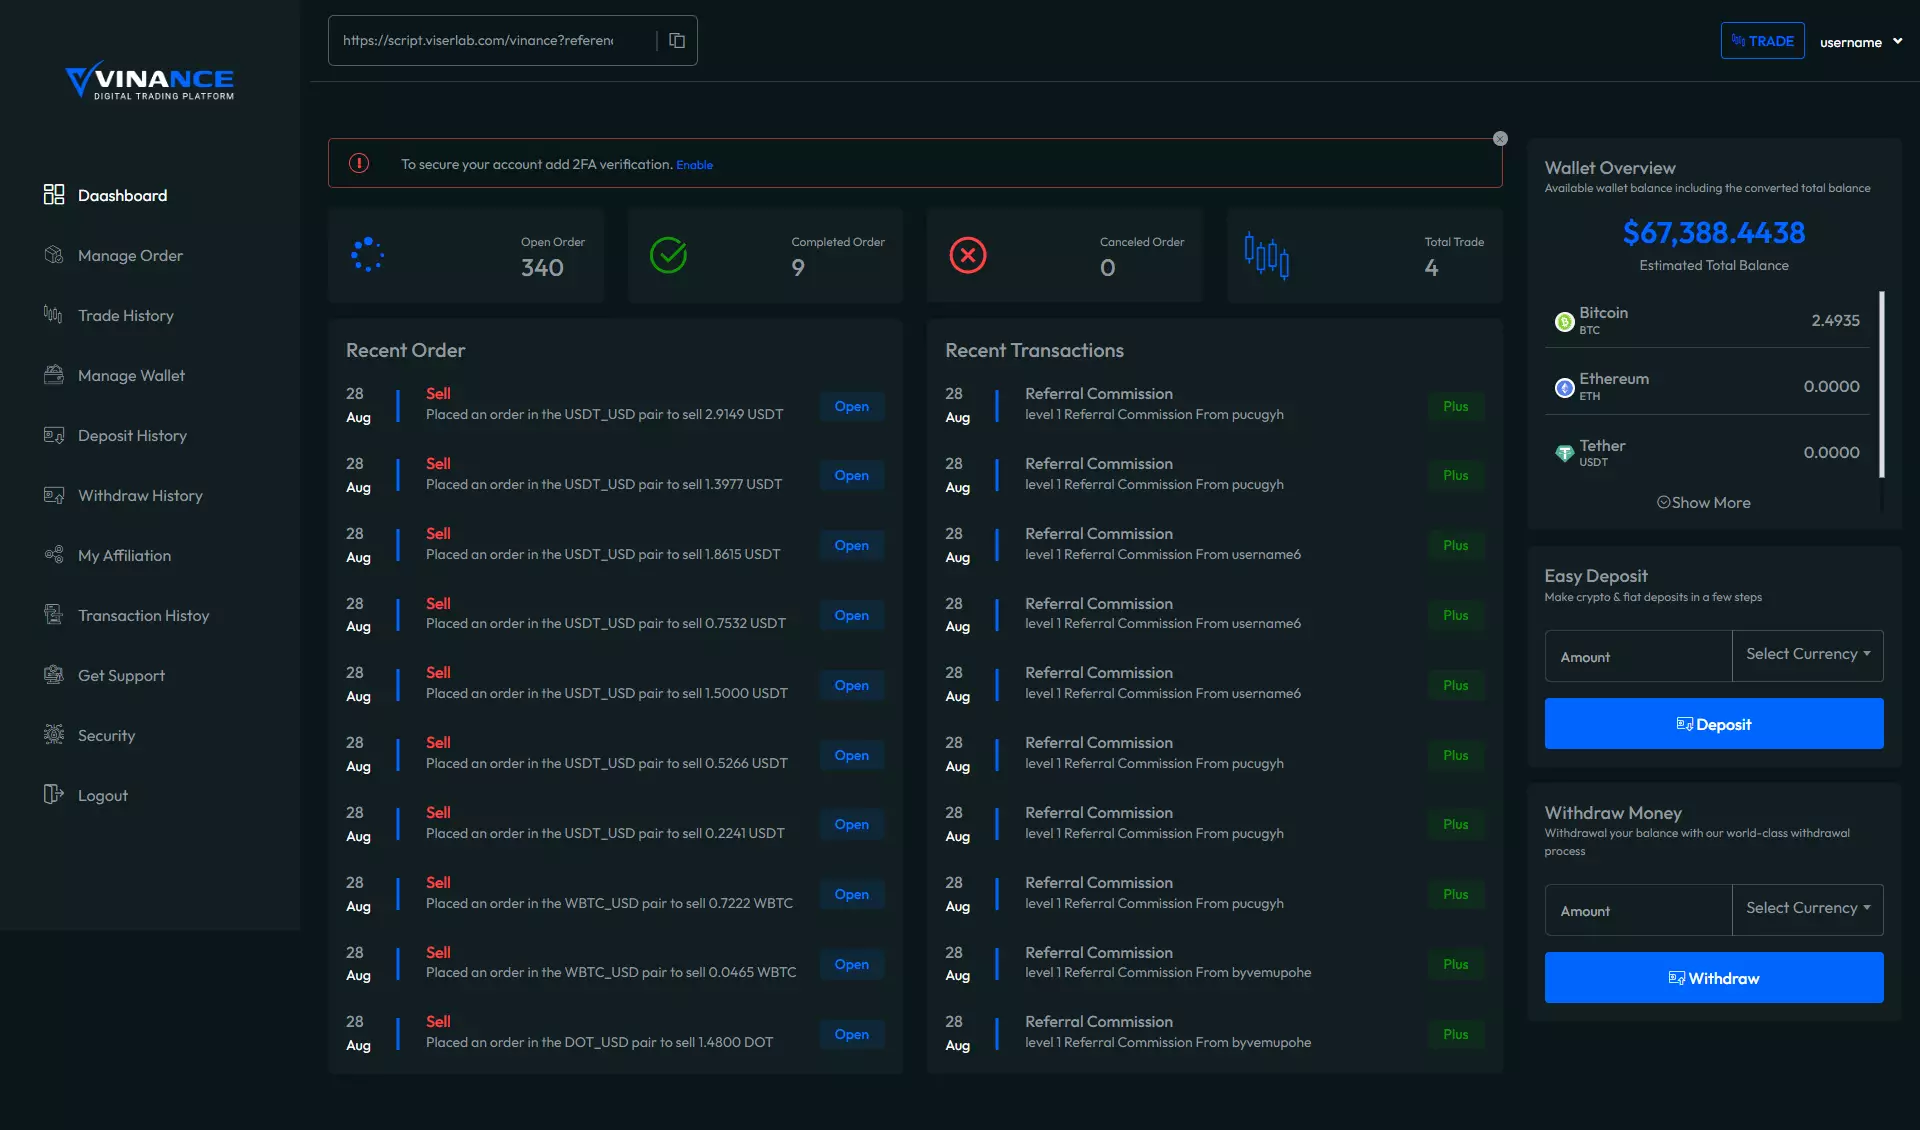1920x1130 pixels.
Task: Click the Tether coin icon
Action: pyautogui.click(x=1564, y=453)
